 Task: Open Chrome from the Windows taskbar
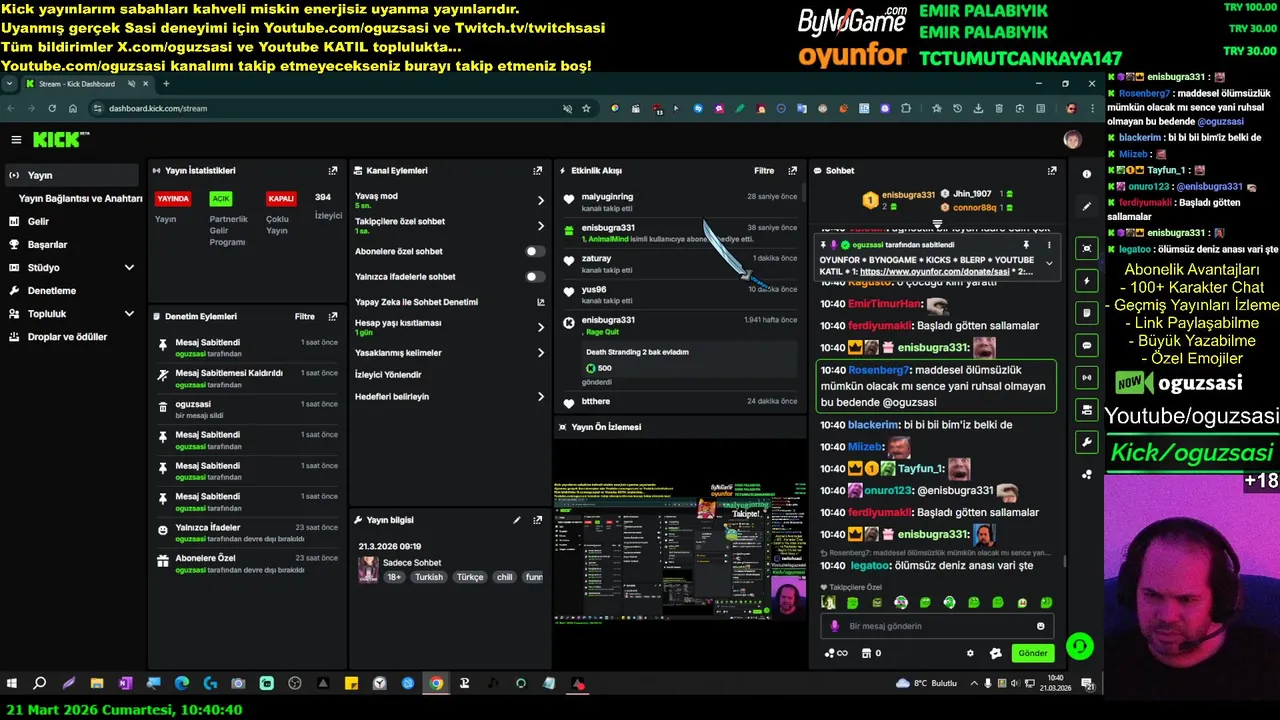(x=436, y=684)
